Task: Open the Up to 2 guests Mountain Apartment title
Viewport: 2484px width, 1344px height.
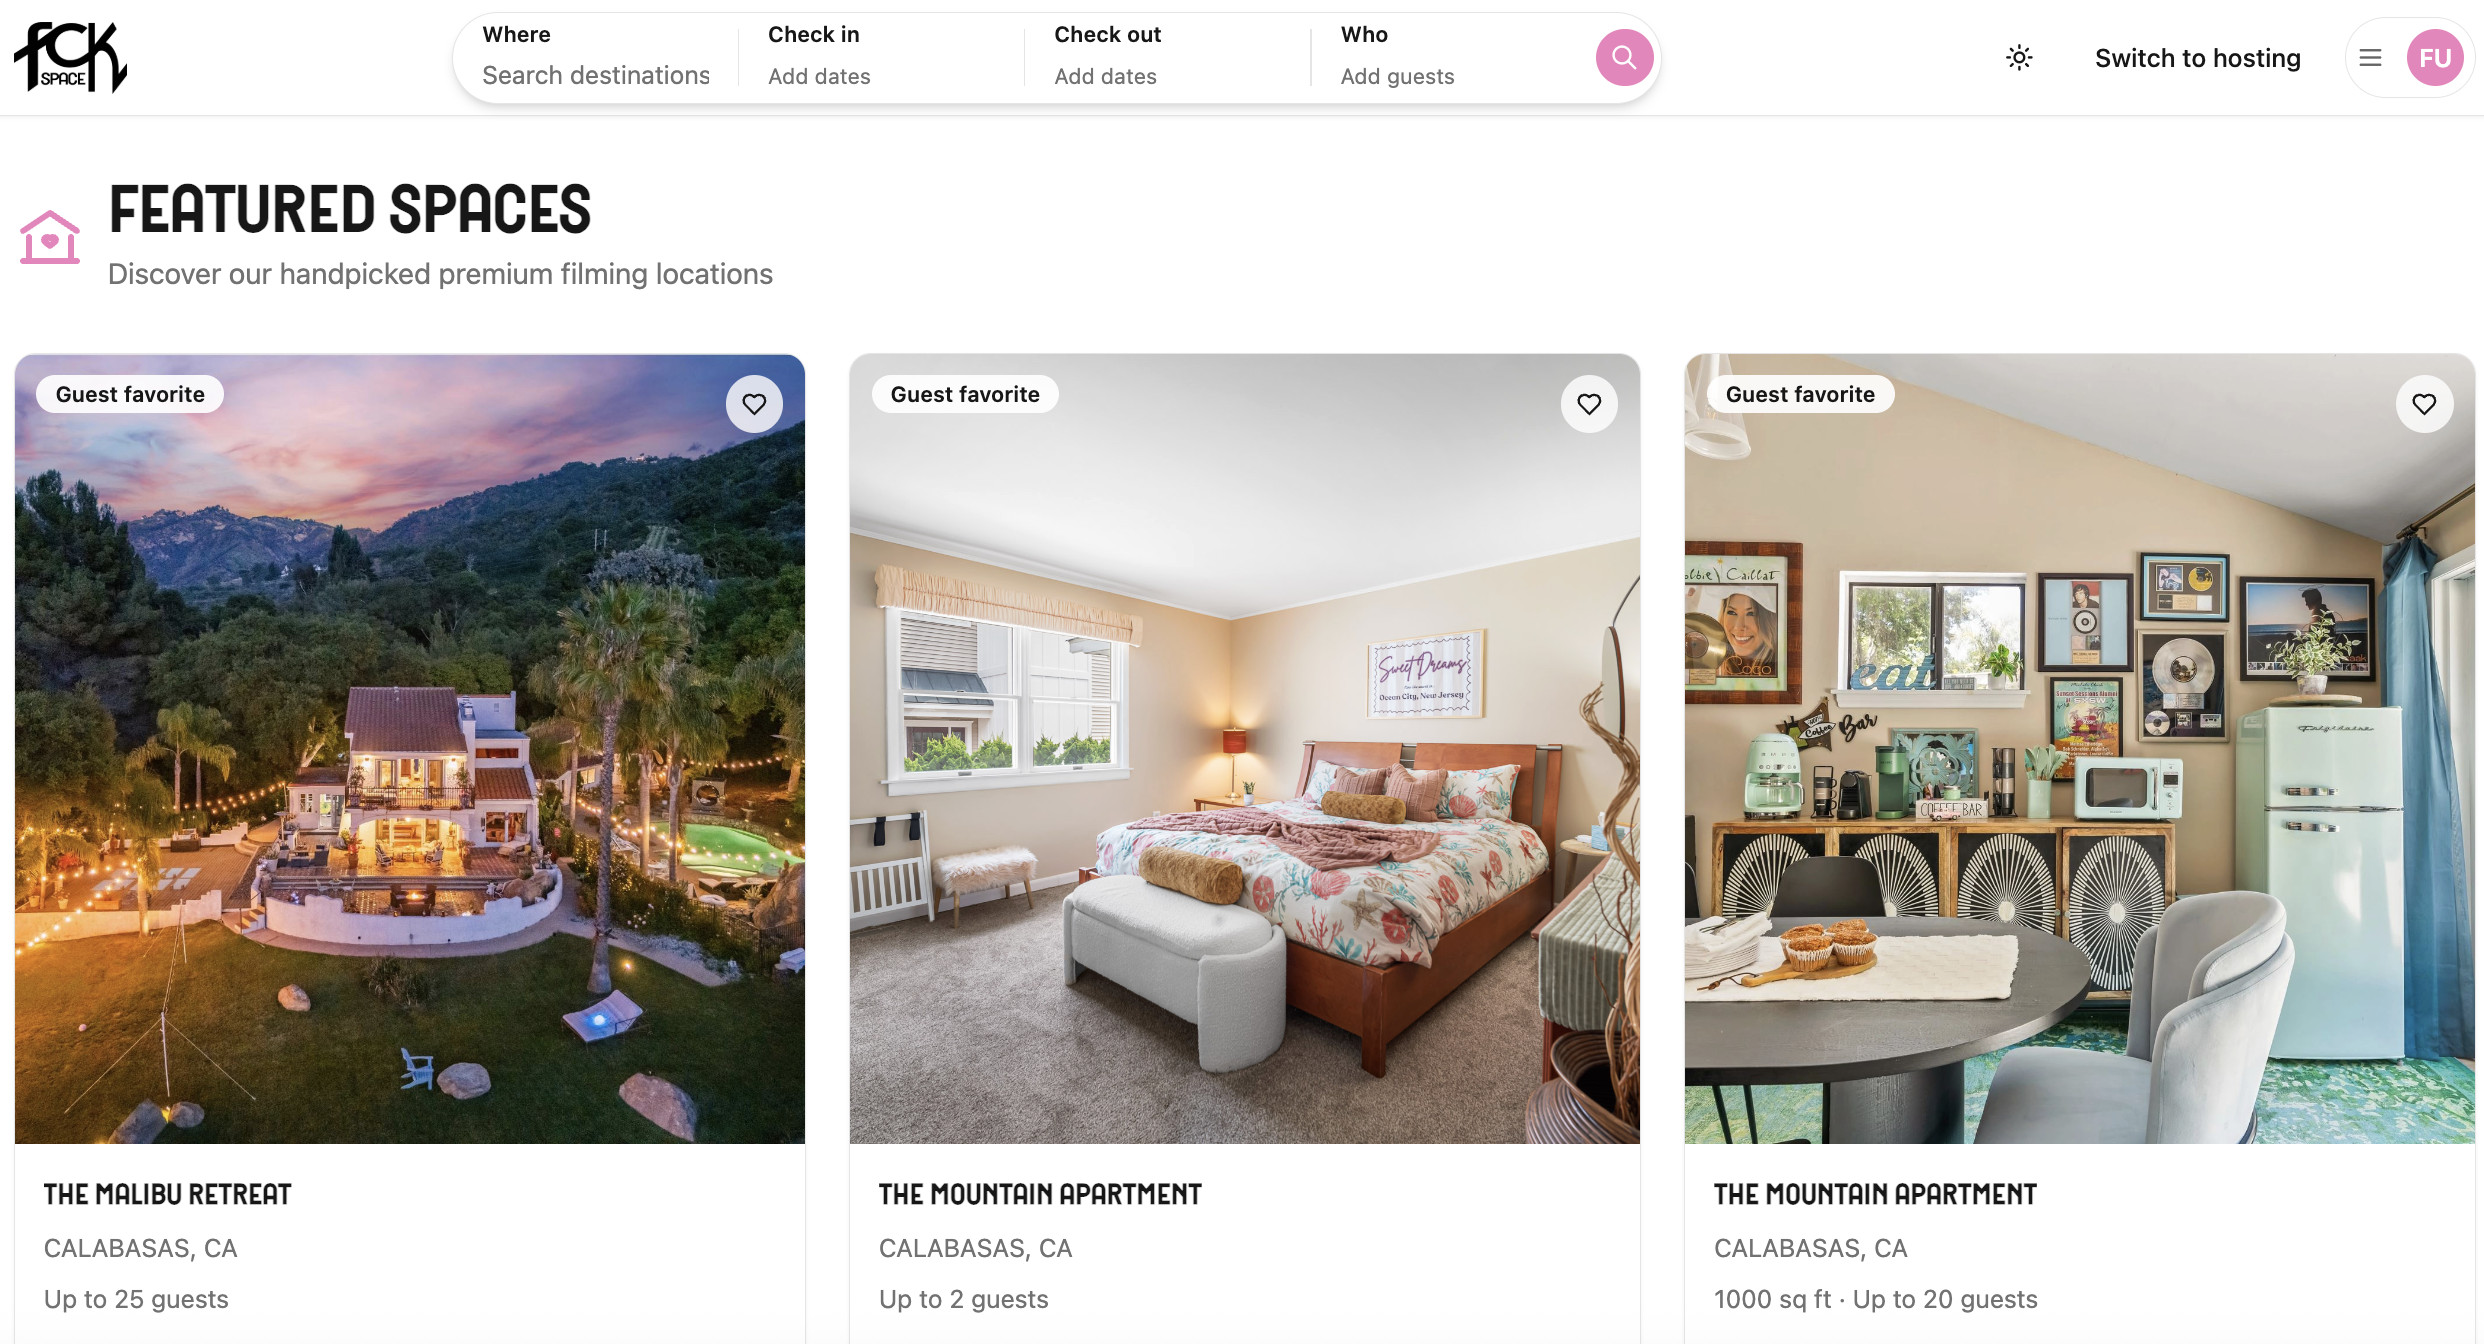Action: point(1039,1194)
